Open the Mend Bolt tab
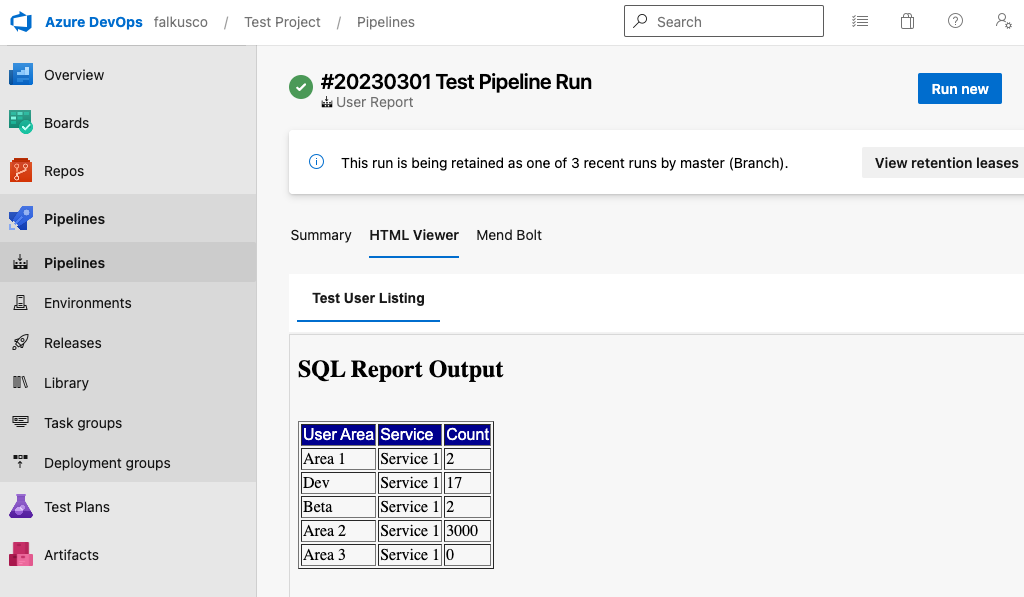 (508, 235)
